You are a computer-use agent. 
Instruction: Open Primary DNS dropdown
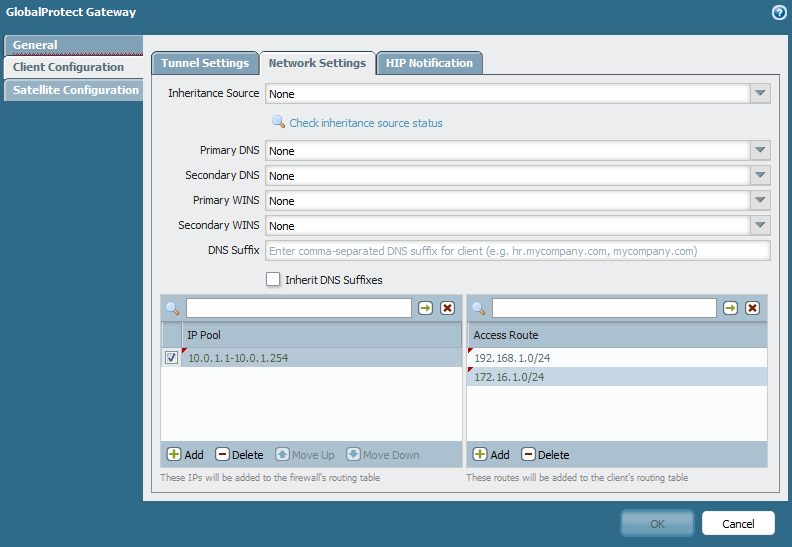click(x=760, y=151)
